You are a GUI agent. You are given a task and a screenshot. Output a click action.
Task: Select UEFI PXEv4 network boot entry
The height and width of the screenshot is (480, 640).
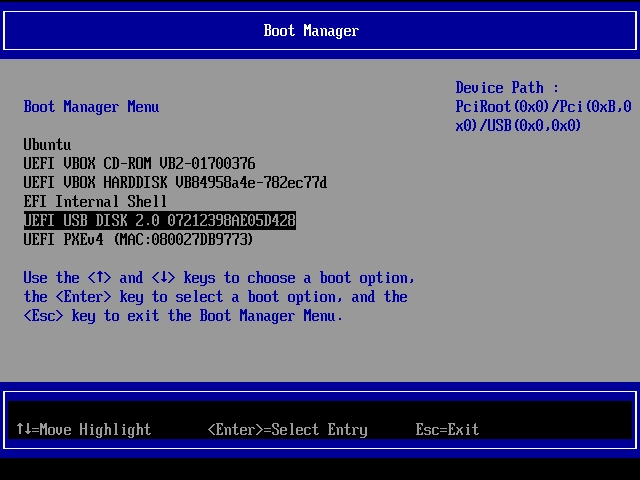pos(138,239)
